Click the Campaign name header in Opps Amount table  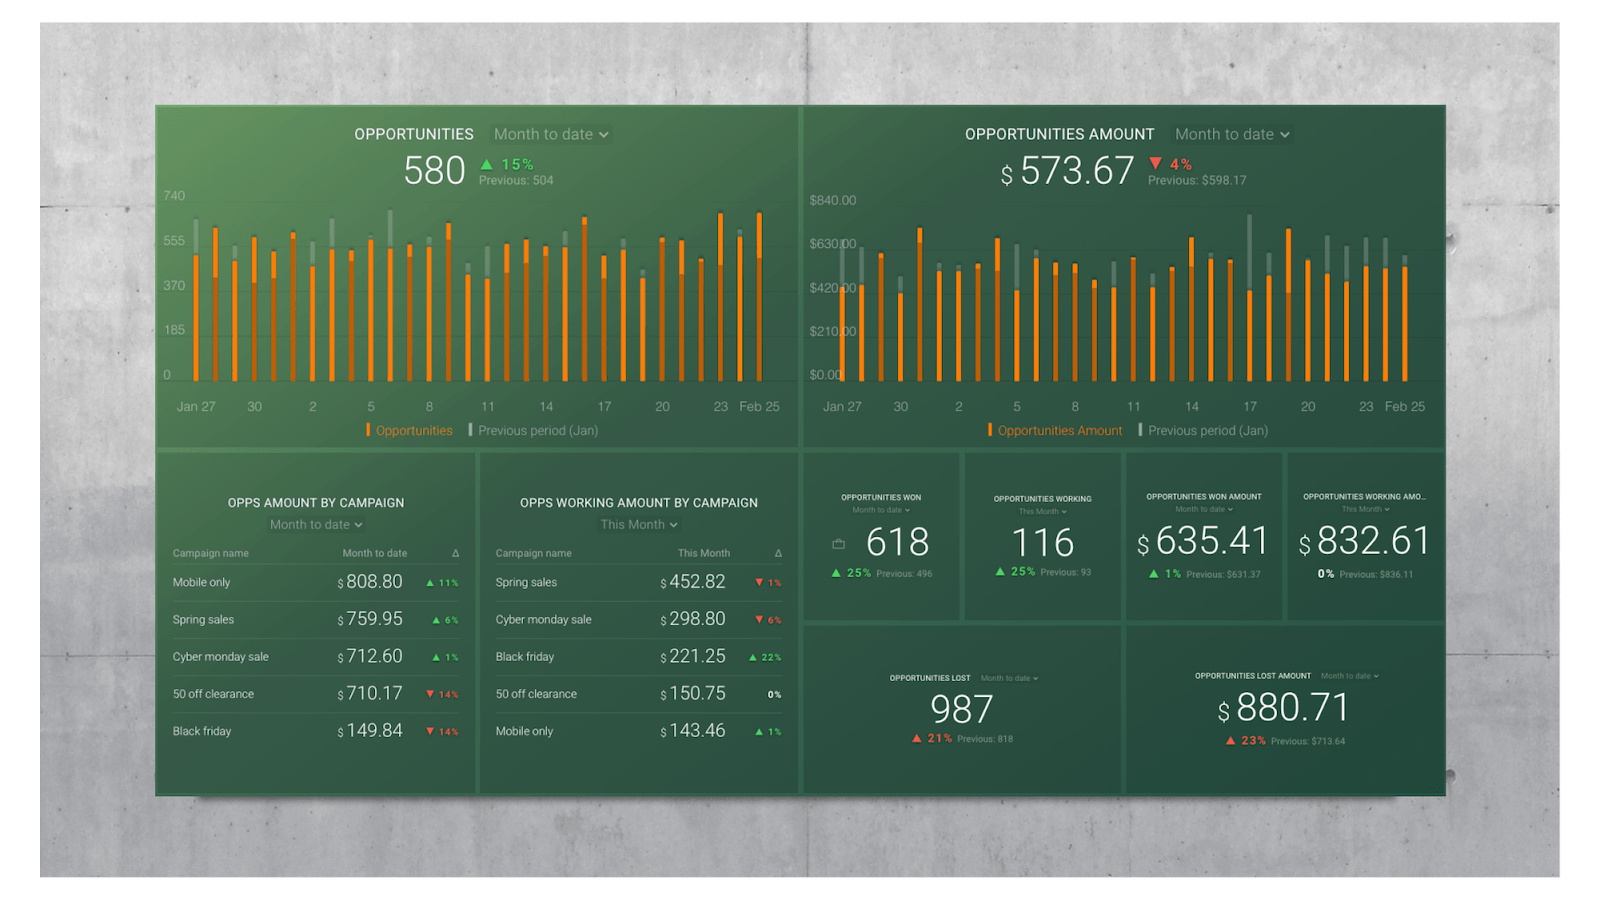(211, 553)
